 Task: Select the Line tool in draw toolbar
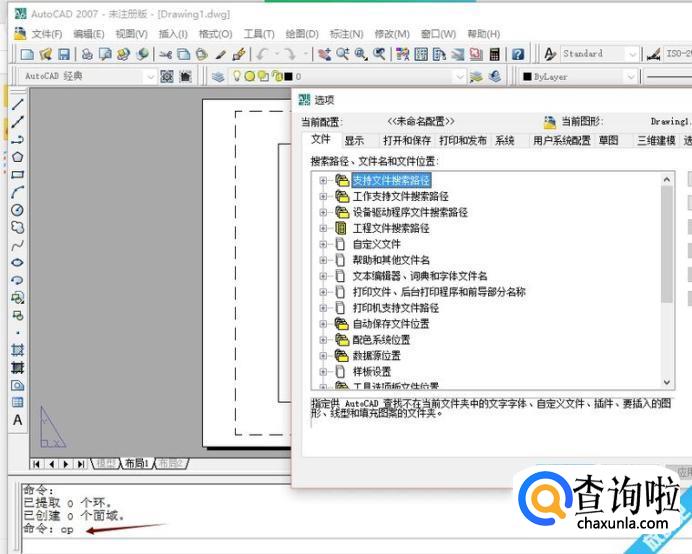pyautogui.click(x=18, y=105)
